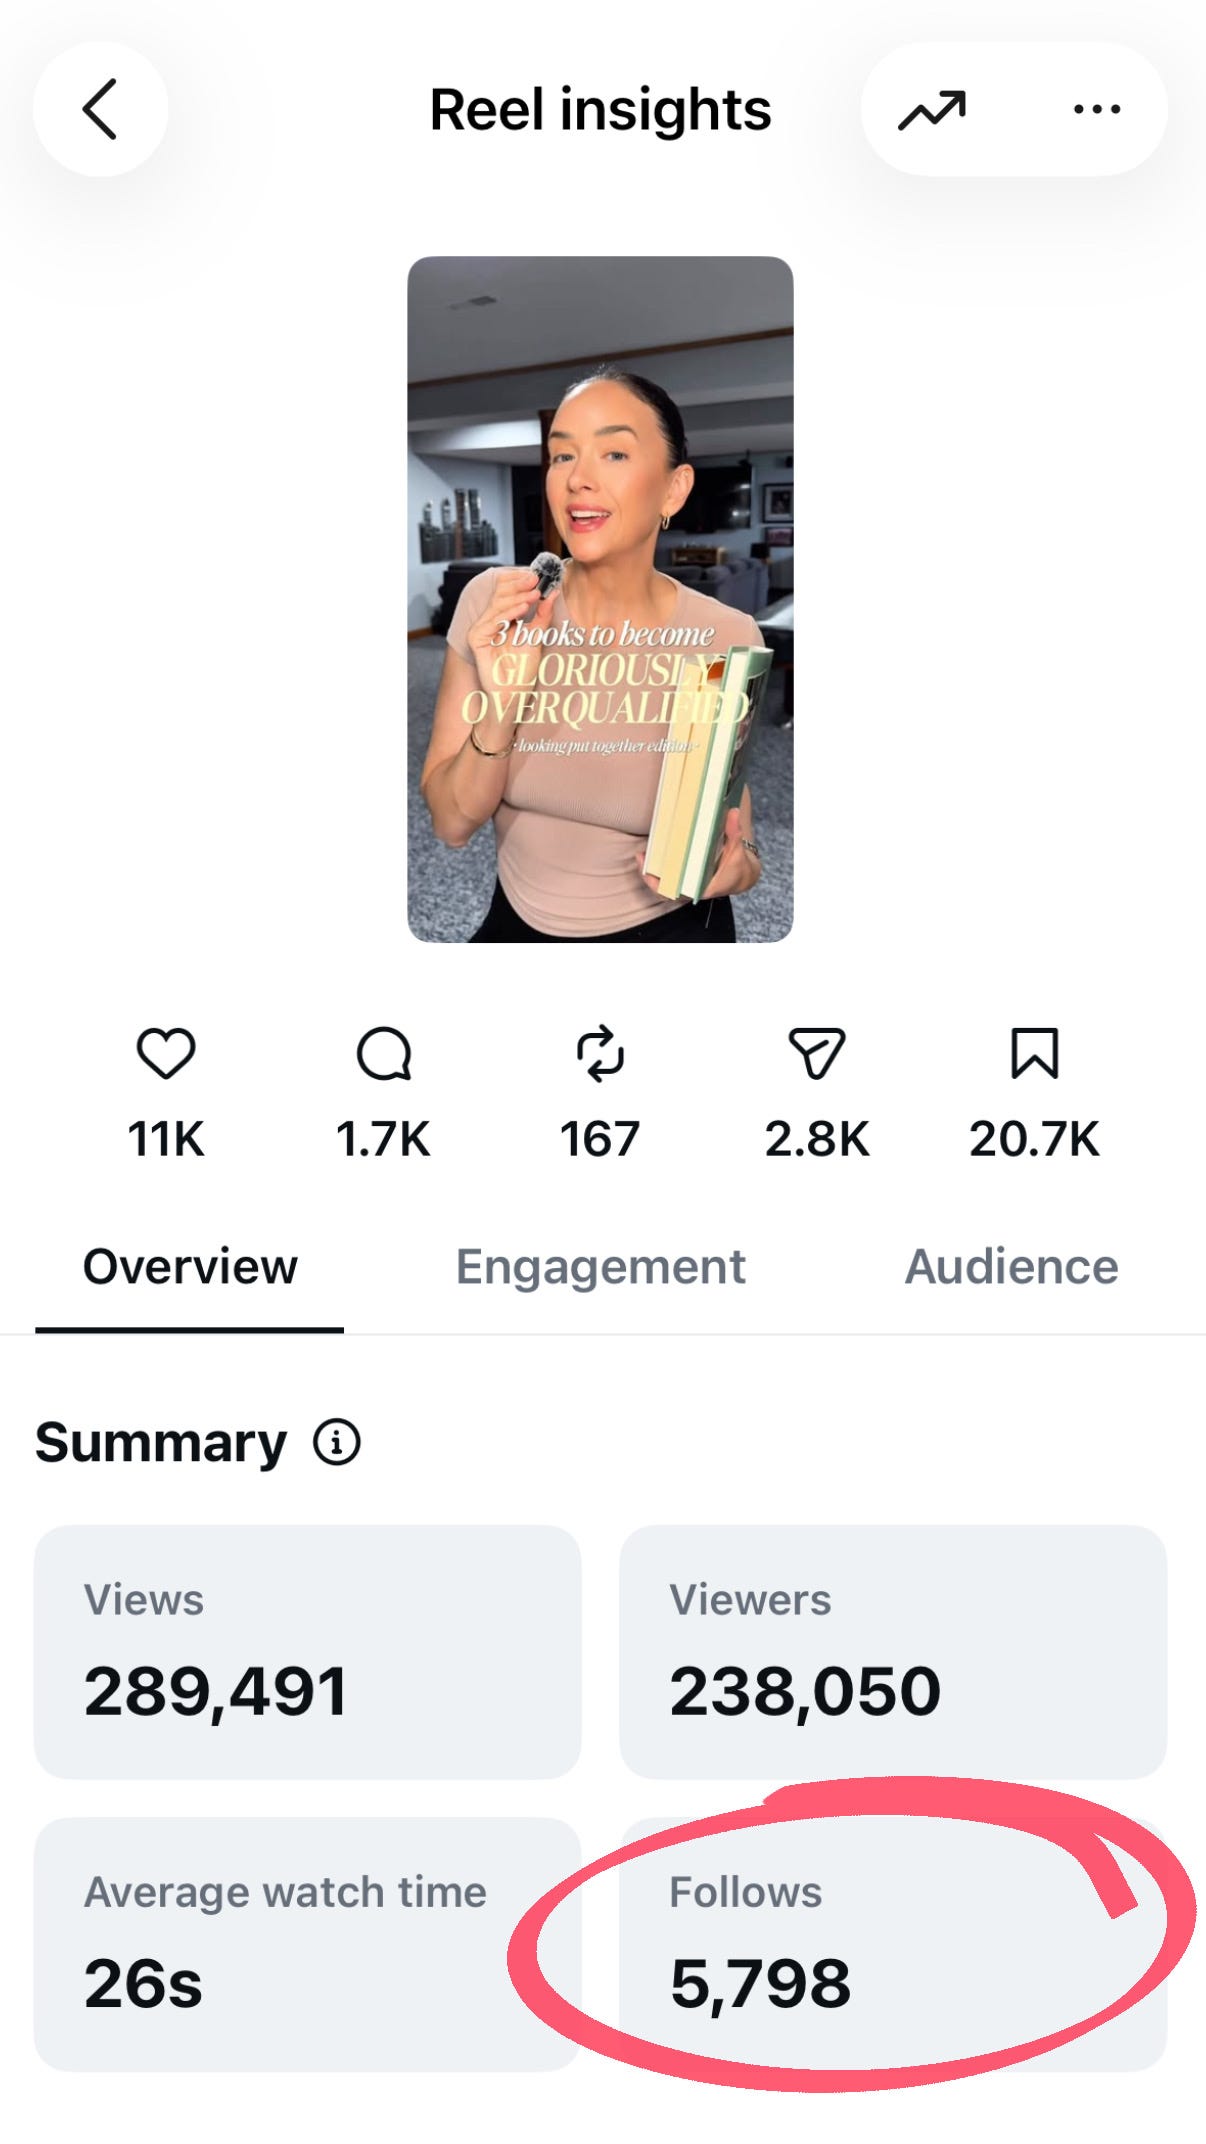Tap the repost arrows icon
The height and width of the screenshot is (2144, 1206).
[600, 1053]
